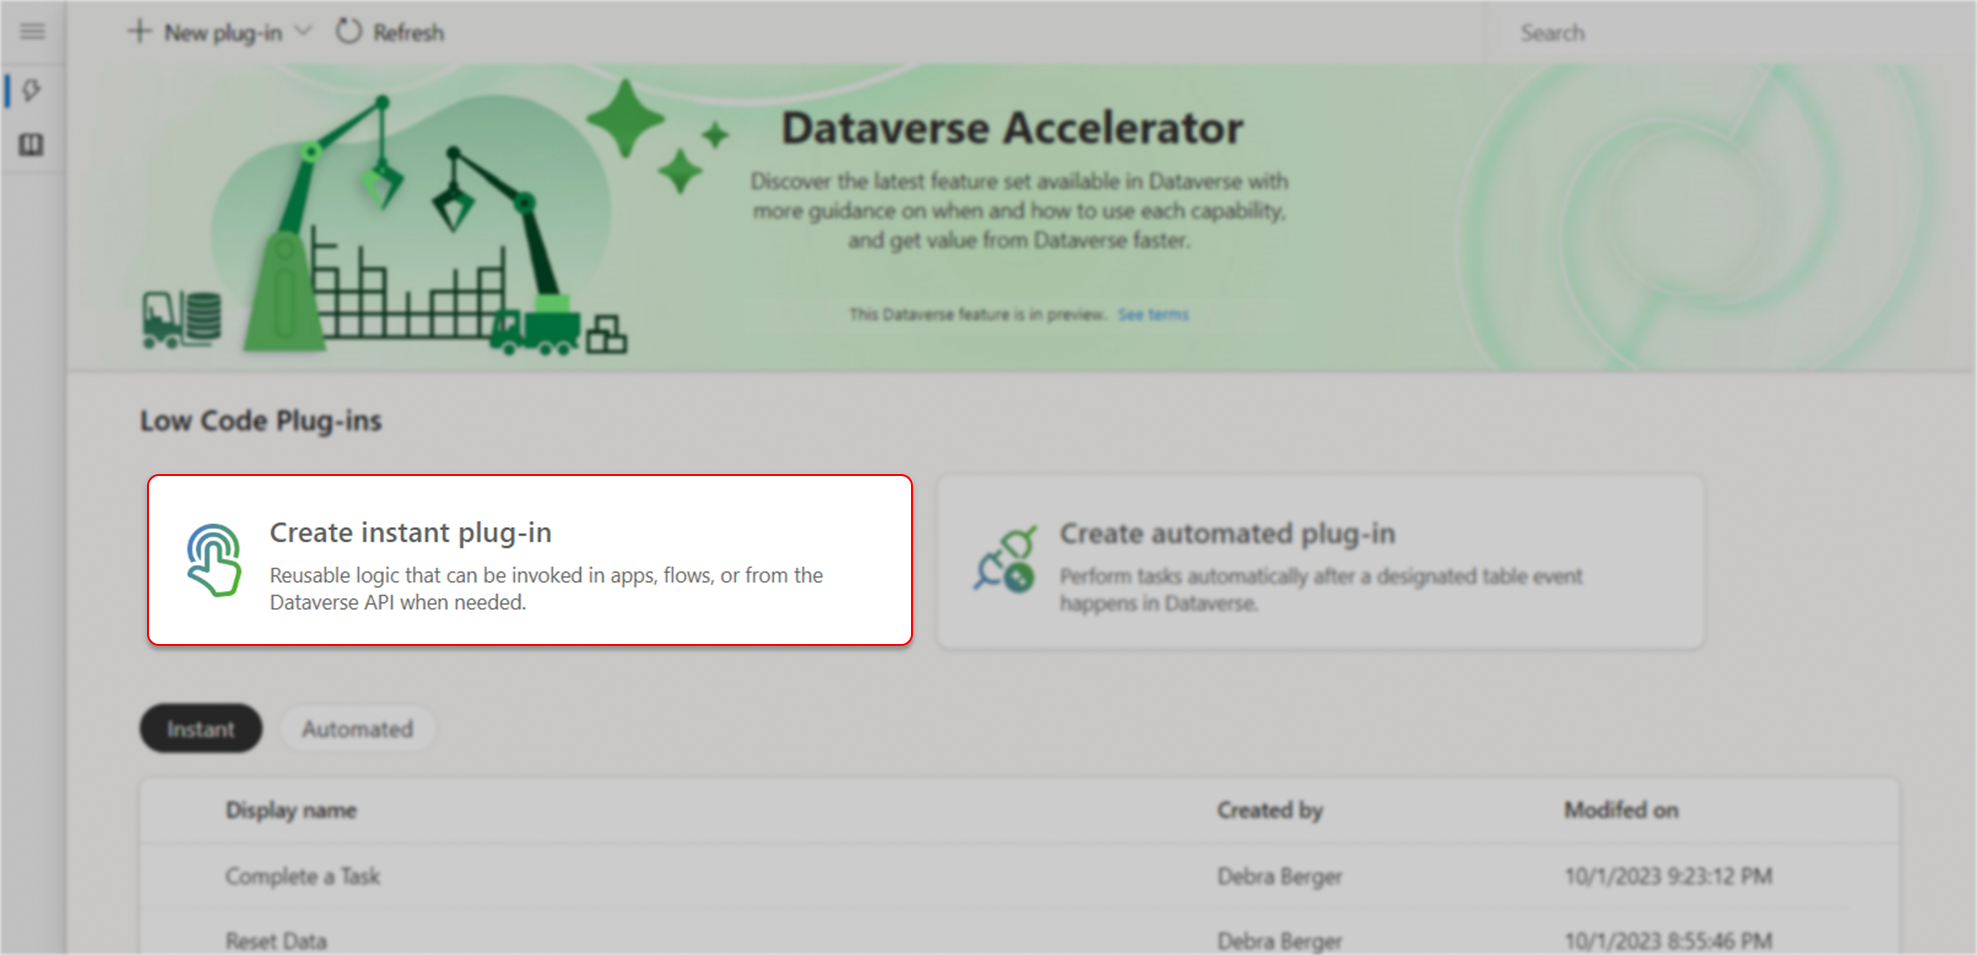Switch to the Instant filter pill
The image size is (1977, 955).
200,728
